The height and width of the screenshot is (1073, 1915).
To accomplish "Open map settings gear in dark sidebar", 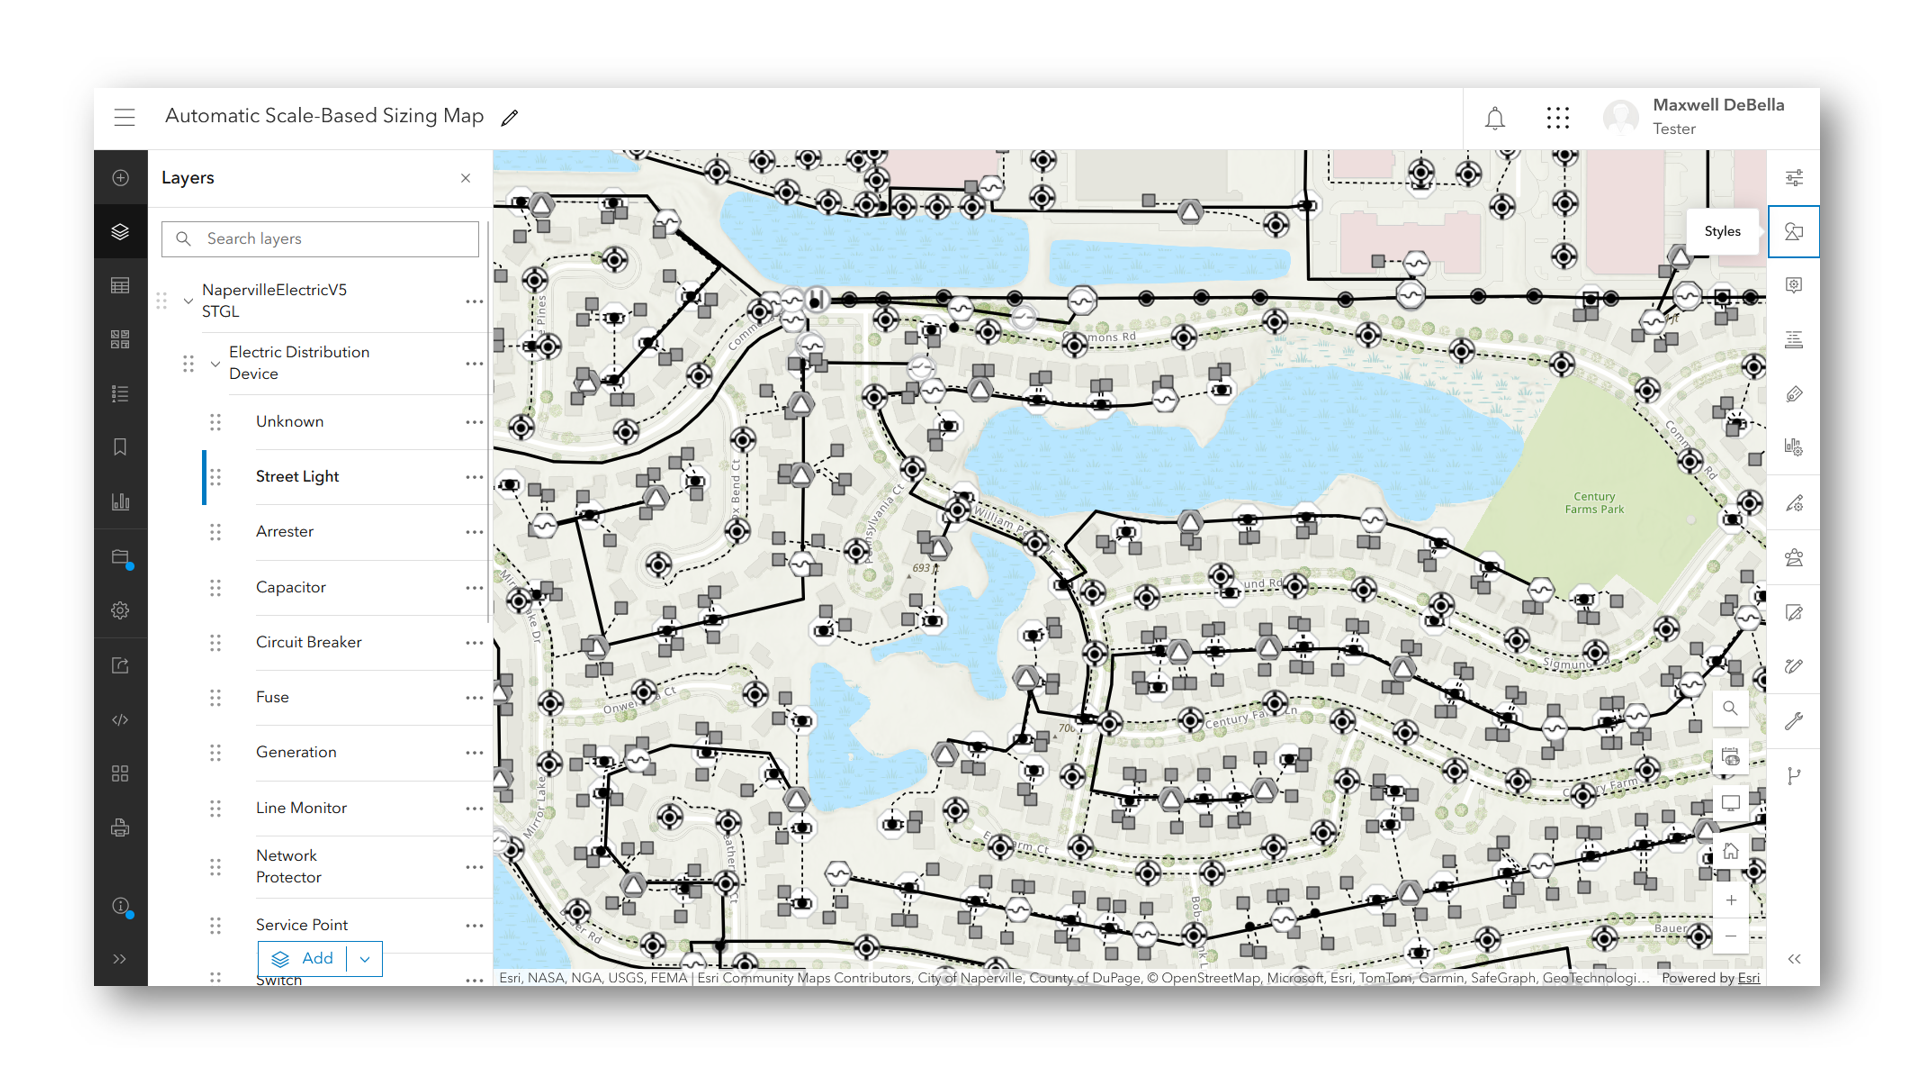I will (x=120, y=610).
